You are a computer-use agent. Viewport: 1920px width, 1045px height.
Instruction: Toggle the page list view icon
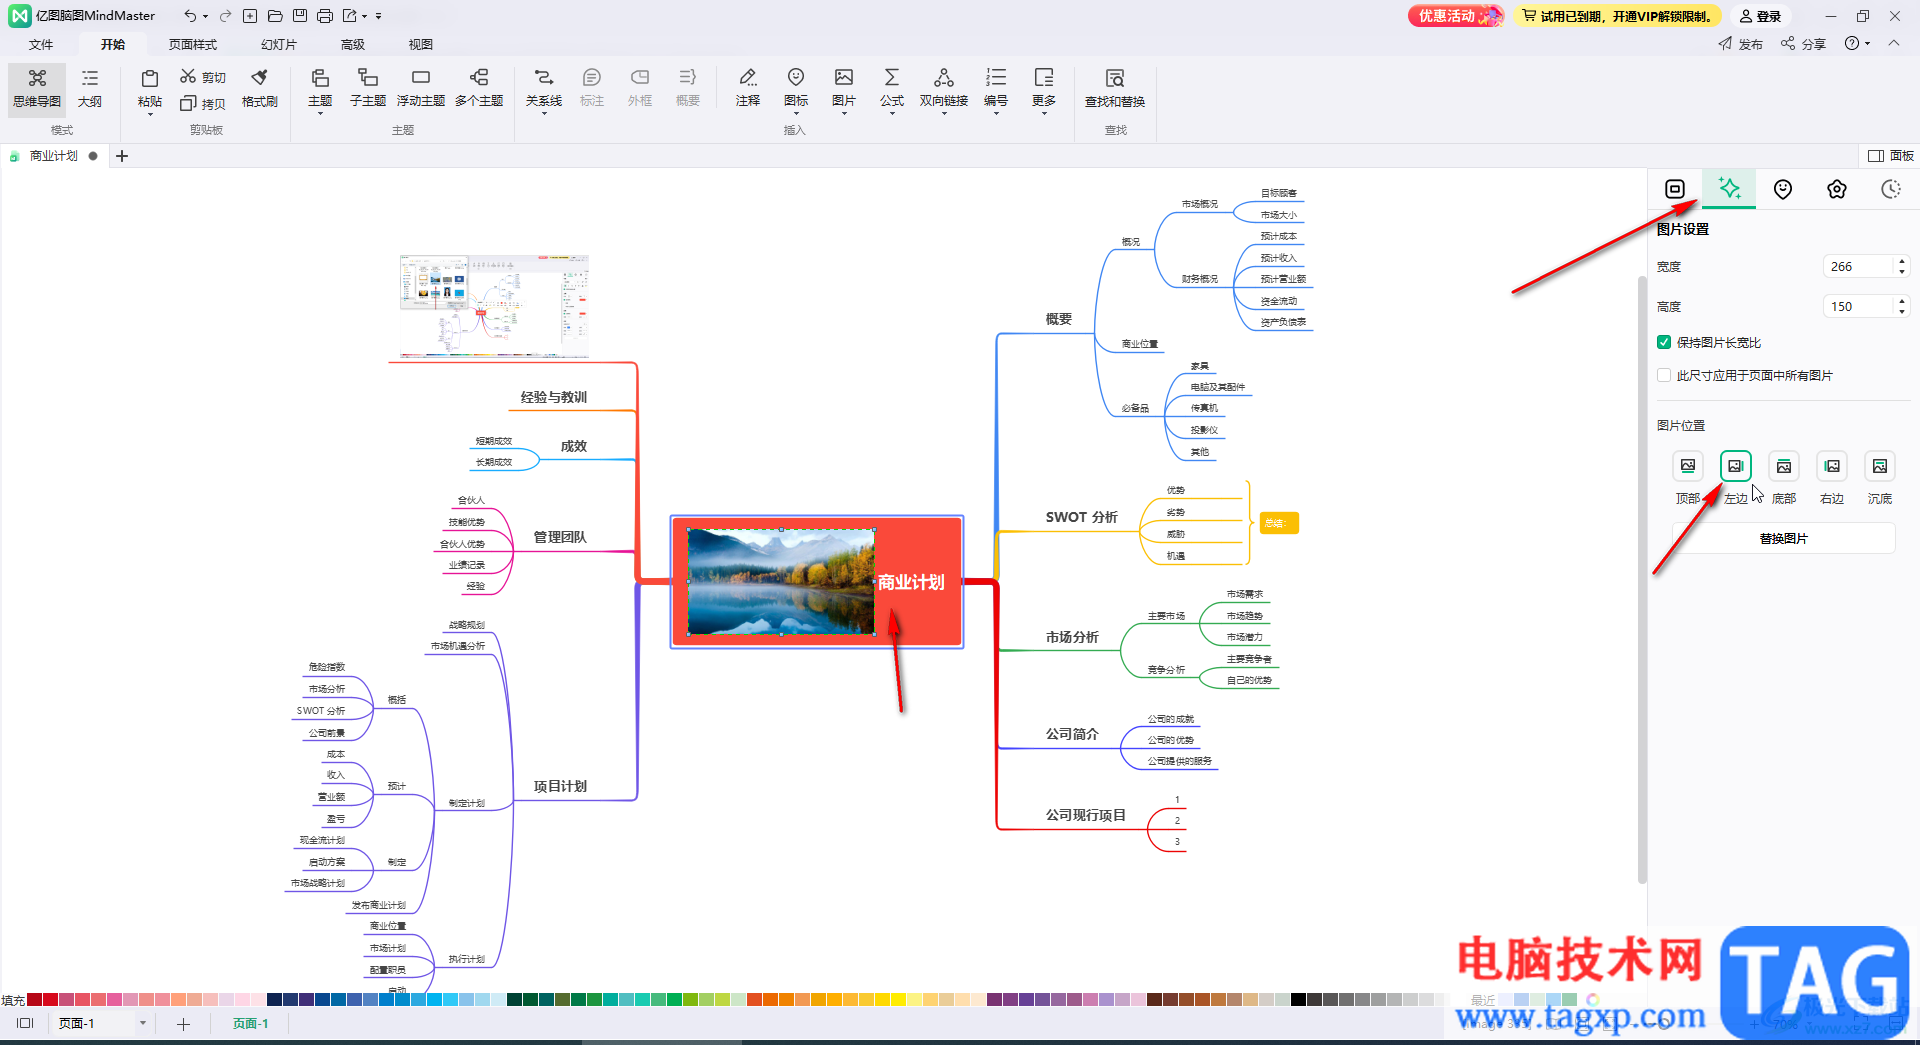click(x=26, y=1023)
